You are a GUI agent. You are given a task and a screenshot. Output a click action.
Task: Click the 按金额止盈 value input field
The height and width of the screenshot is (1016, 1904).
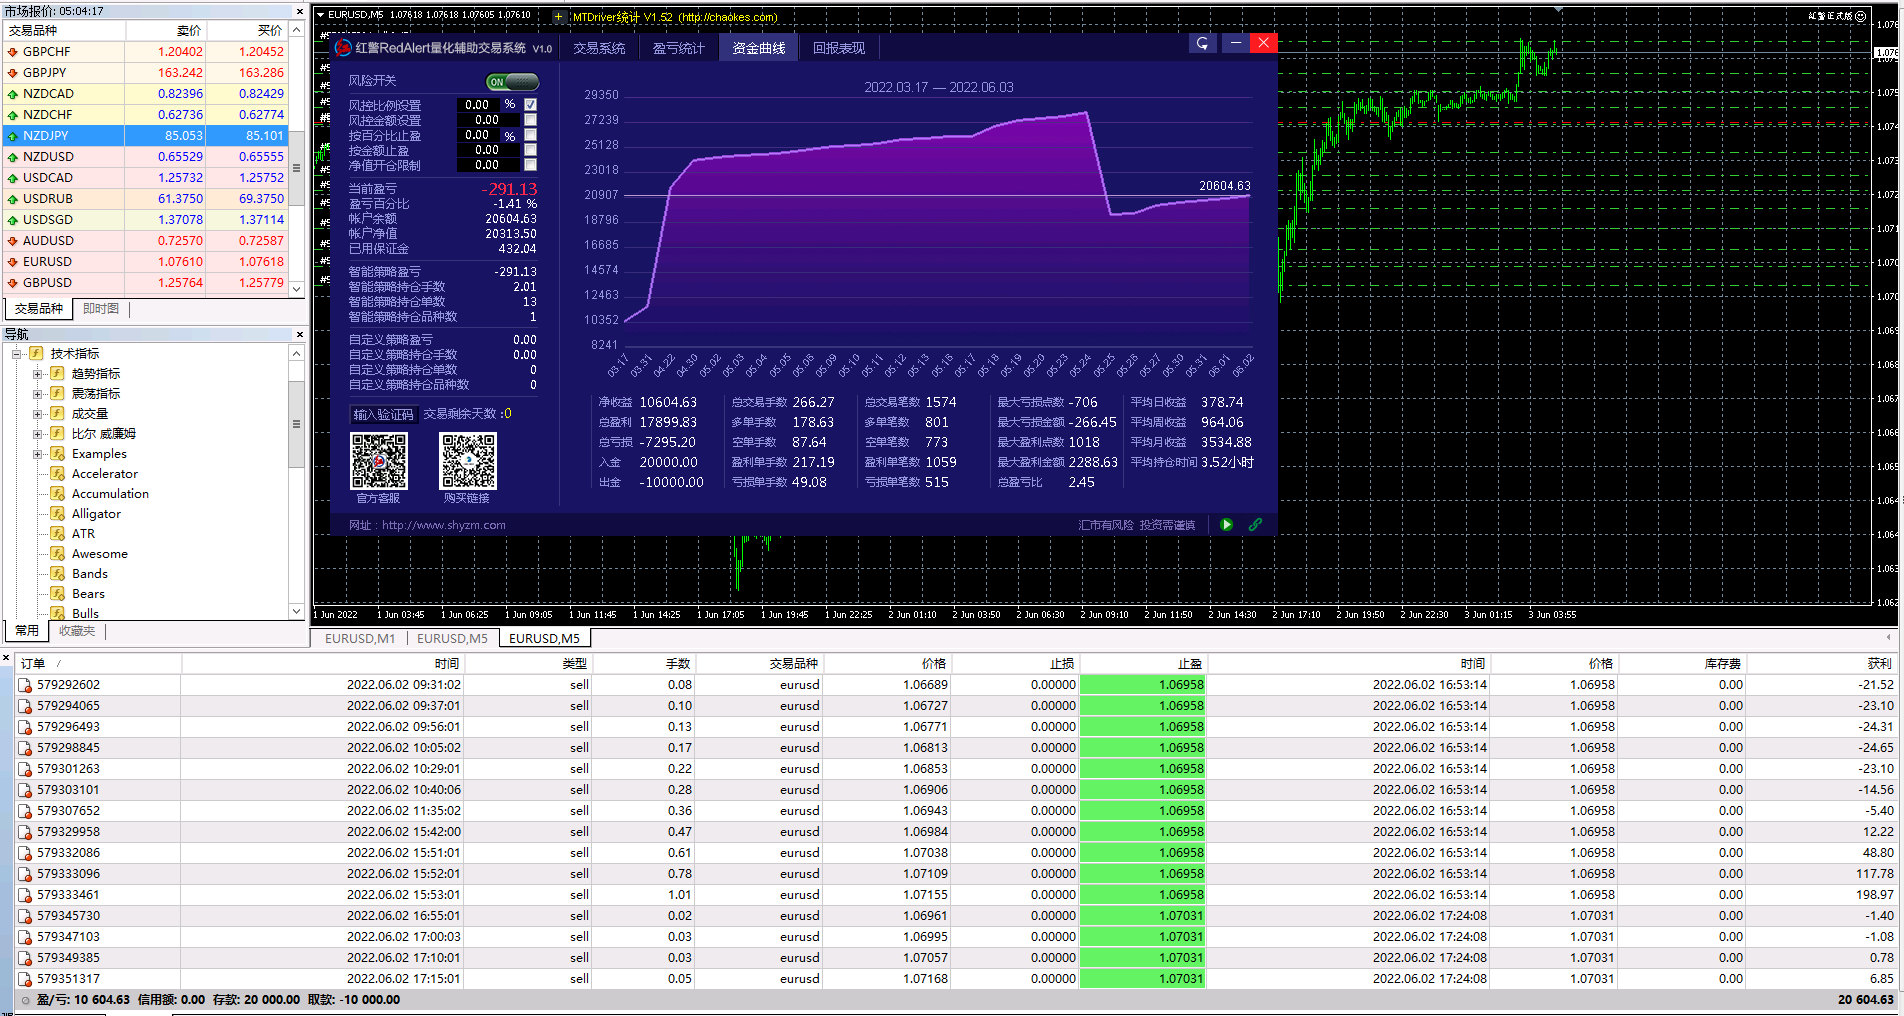click(x=487, y=149)
